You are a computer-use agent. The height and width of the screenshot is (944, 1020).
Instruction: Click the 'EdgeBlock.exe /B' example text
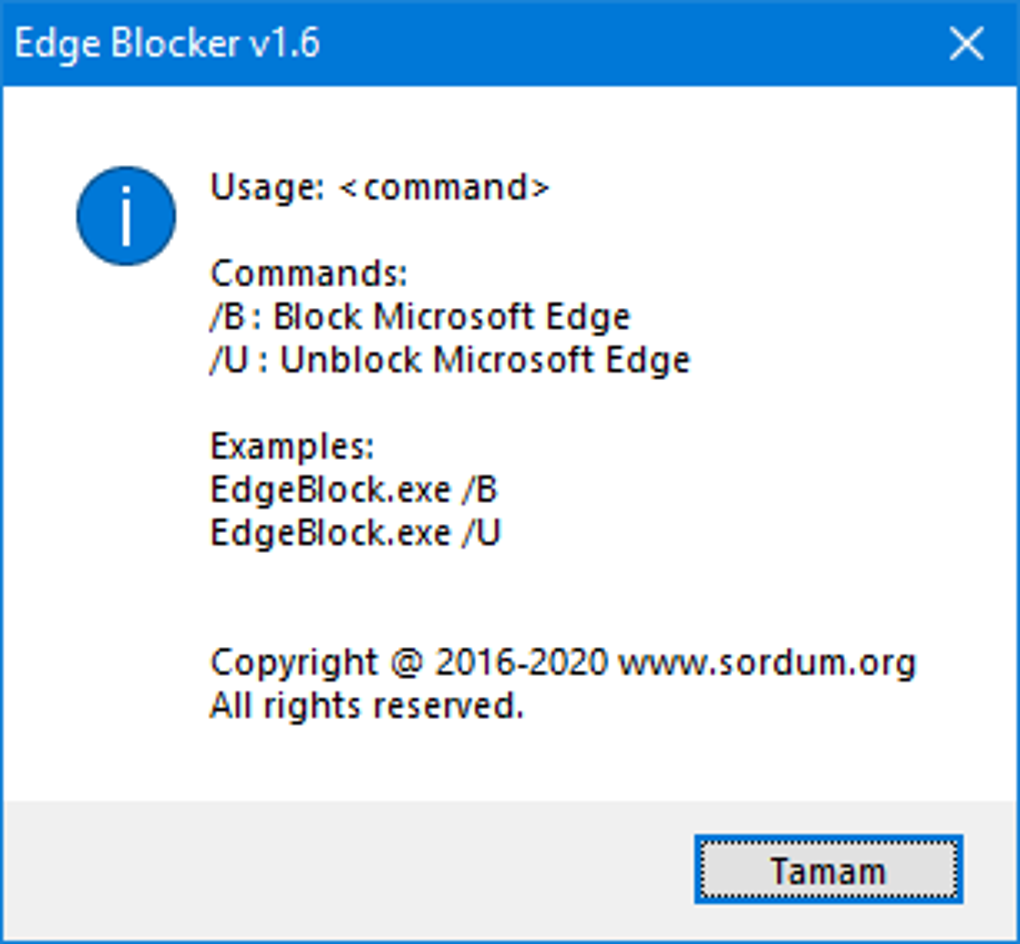tap(354, 489)
